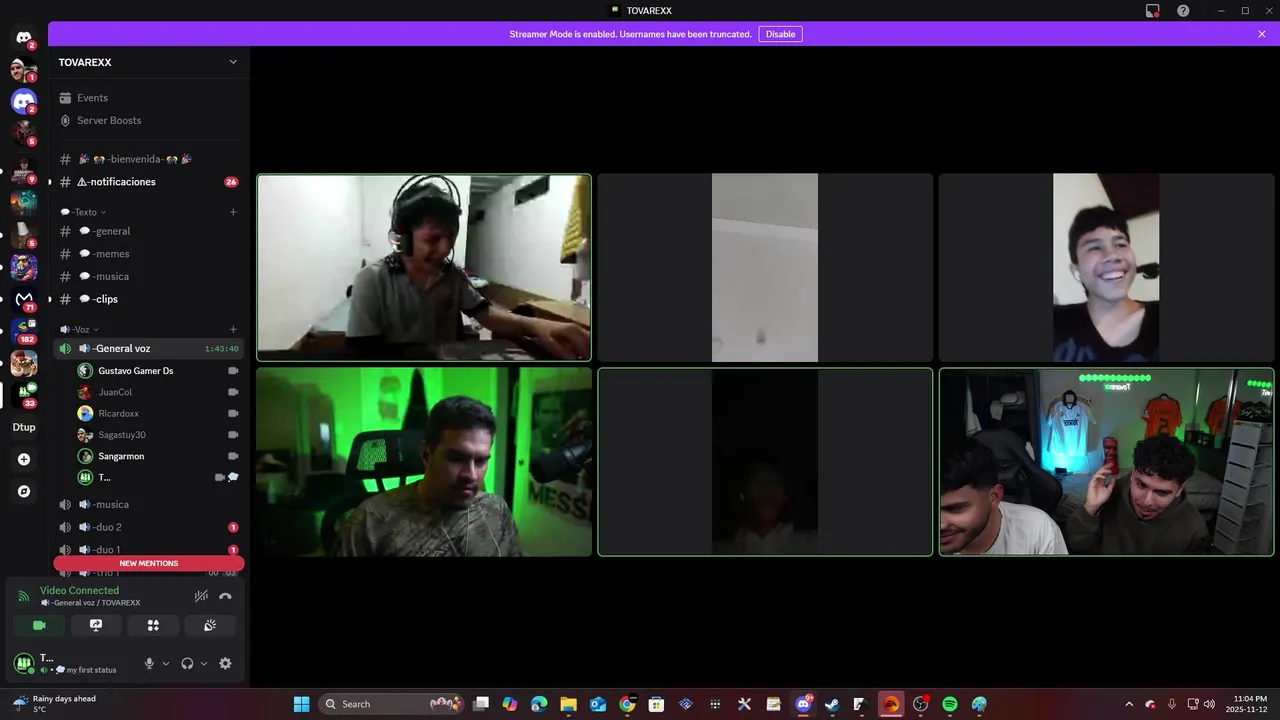Screen dimensions: 1280x720
Task: Open the notificaciones channel
Action: point(148,182)
